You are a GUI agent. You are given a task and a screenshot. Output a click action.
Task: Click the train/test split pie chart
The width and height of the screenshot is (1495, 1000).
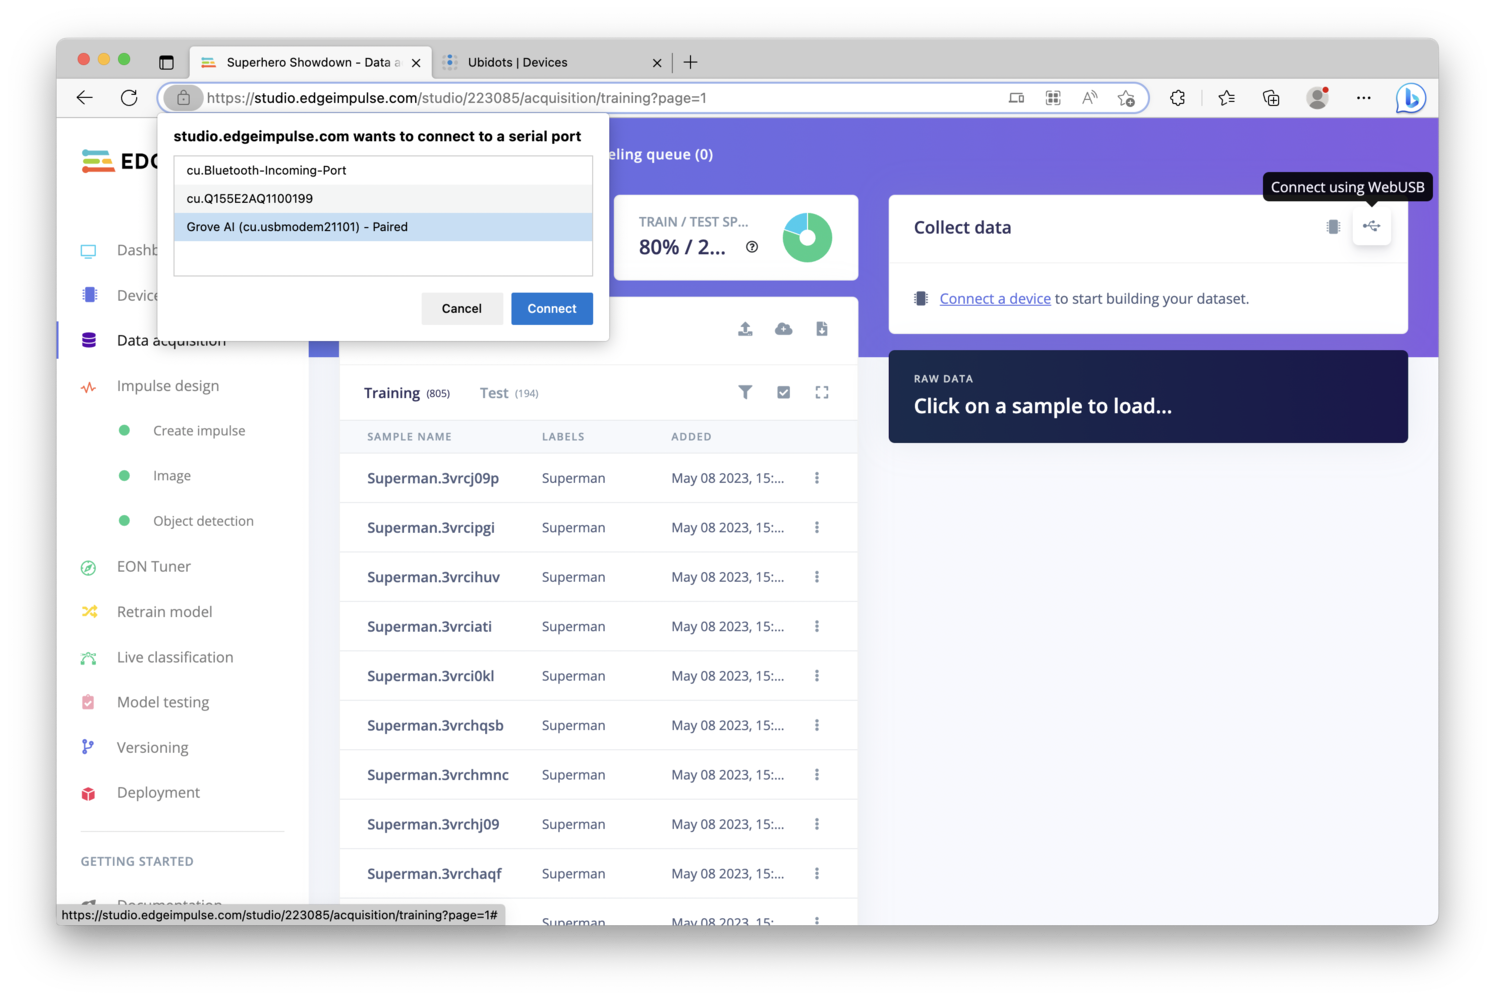(807, 238)
